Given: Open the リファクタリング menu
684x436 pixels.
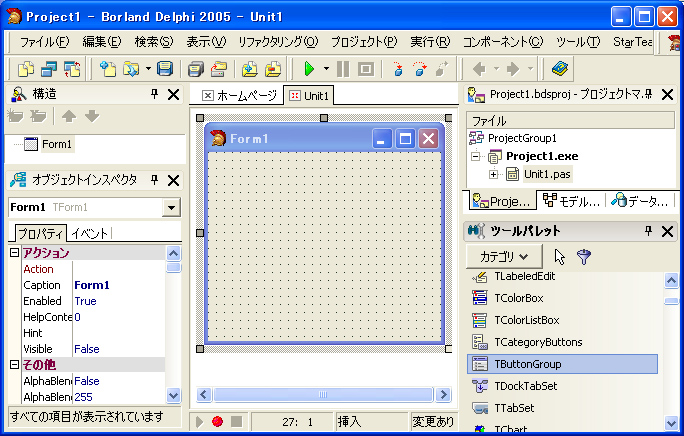Looking at the screenshot, I should [x=278, y=41].
